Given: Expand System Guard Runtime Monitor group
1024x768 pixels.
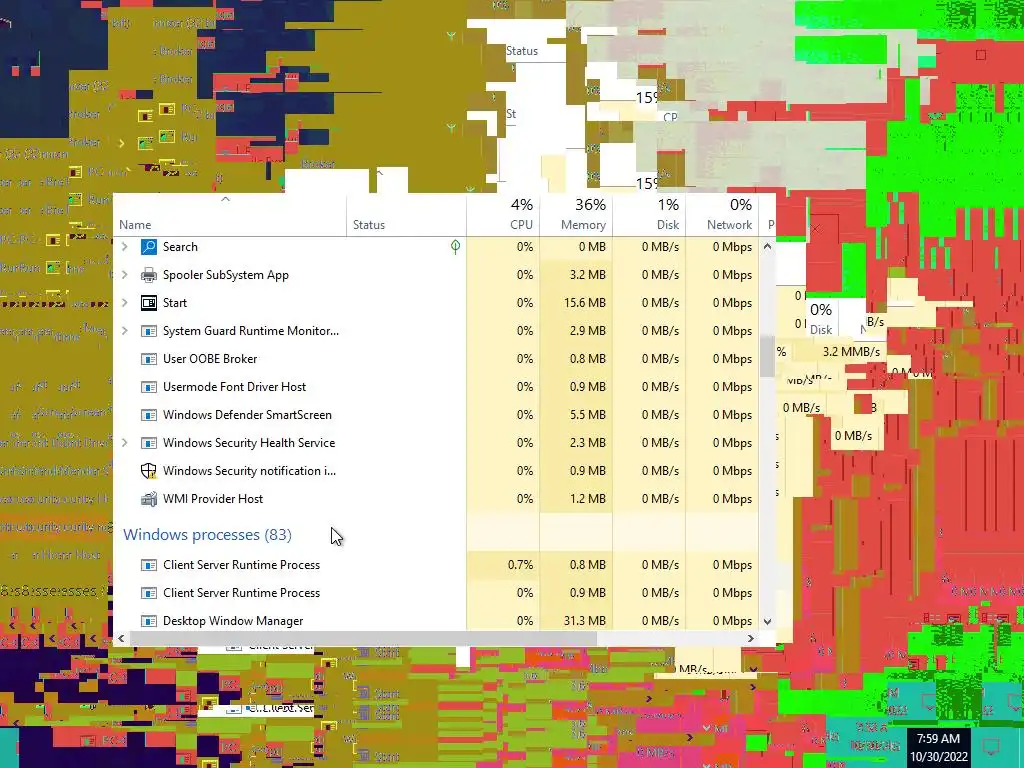Looking at the screenshot, I should click(x=125, y=331).
